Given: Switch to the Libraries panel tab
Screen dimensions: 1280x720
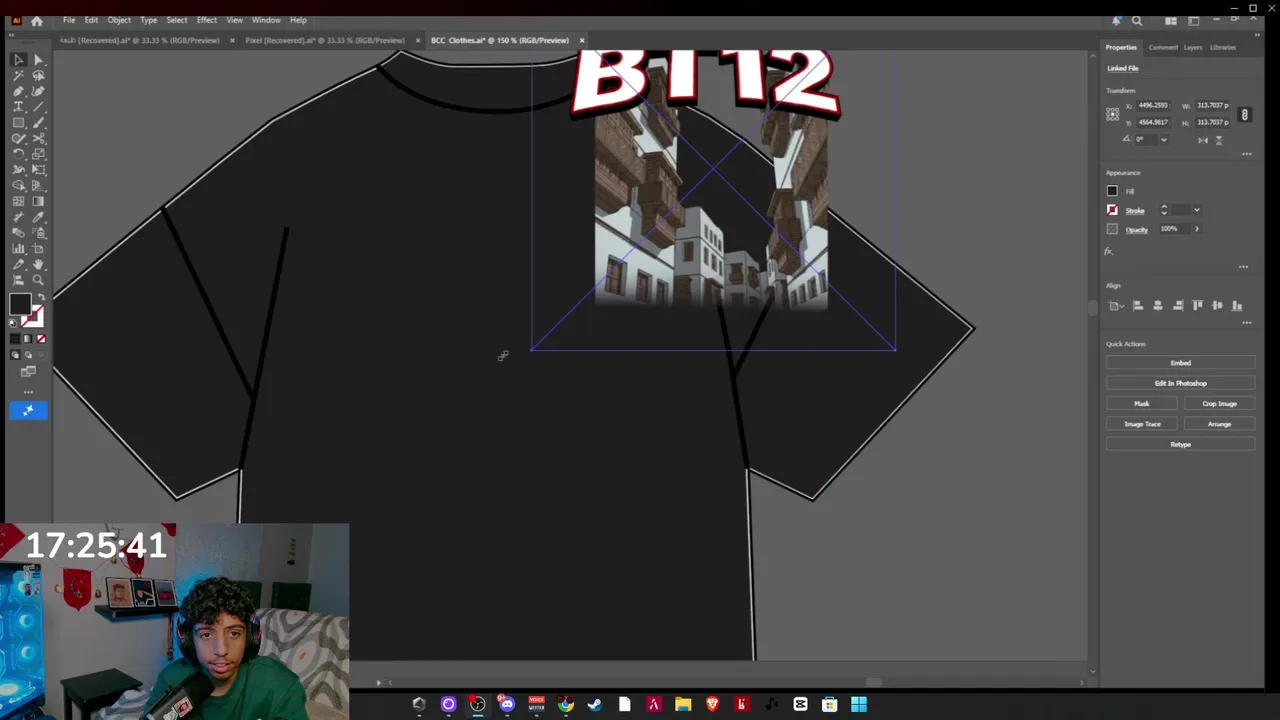Looking at the screenshot, I should pos(1223,47).
